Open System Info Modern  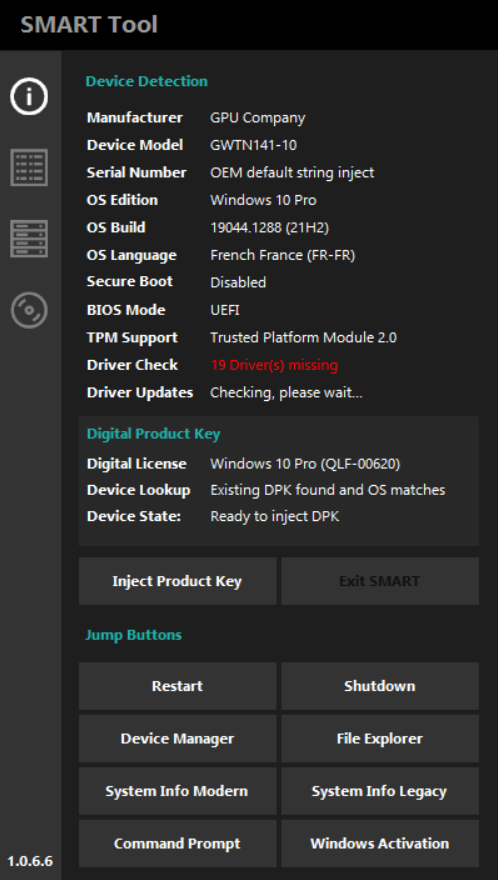coord(177,791)
